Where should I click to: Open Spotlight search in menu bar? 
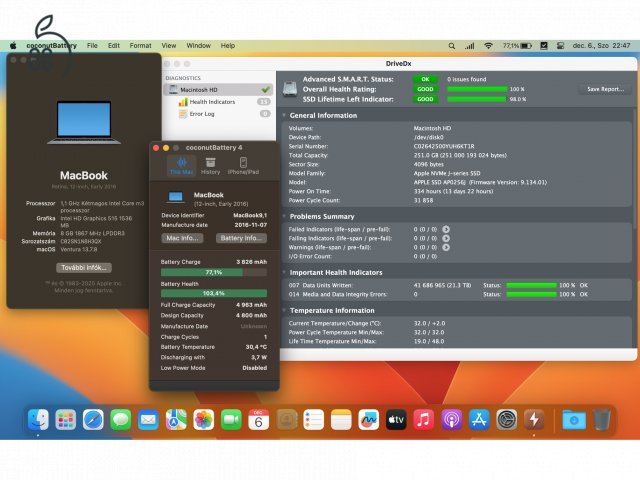point(451,46)
